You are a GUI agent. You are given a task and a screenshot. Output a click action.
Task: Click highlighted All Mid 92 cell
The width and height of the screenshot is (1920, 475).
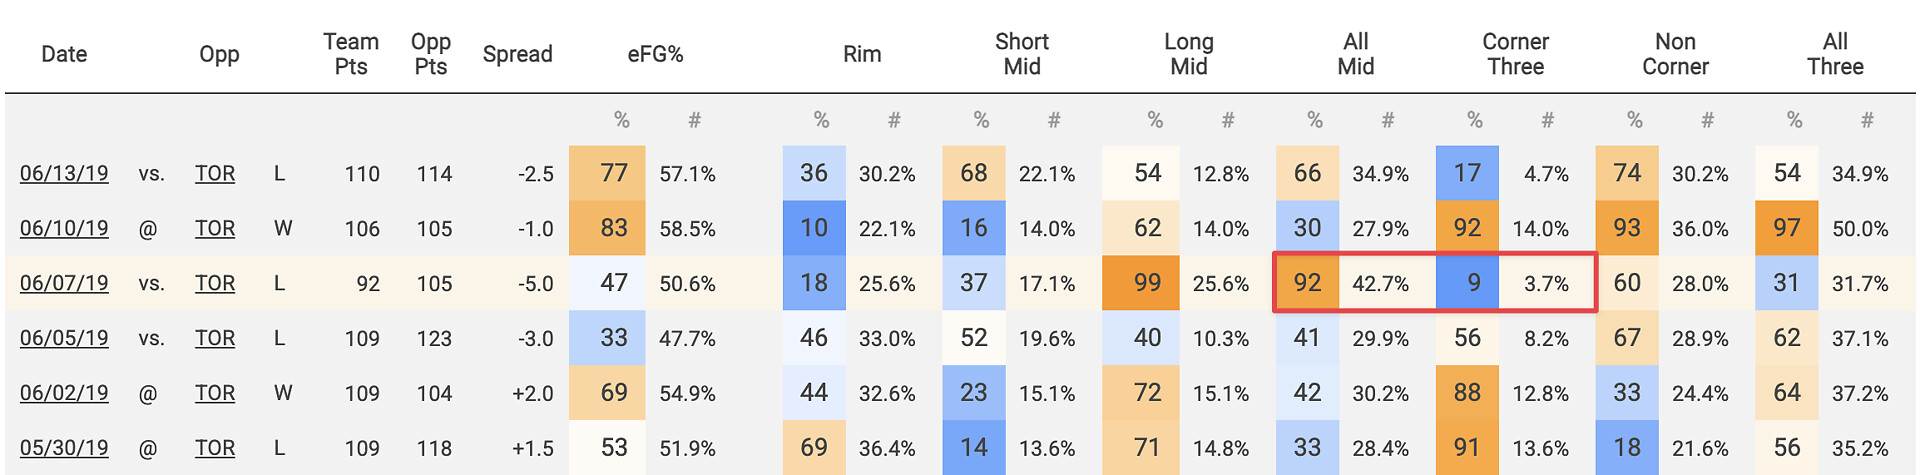click(x=1307, y=284)
